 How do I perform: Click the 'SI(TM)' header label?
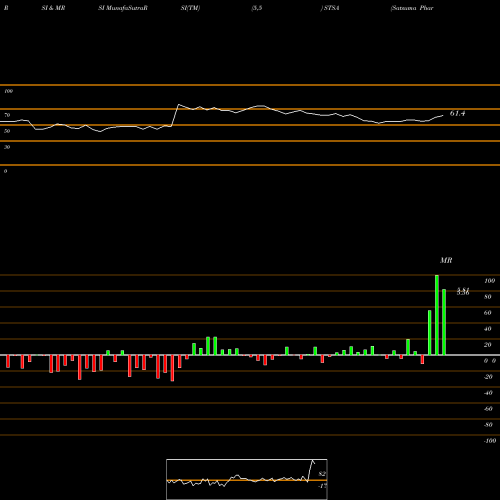pos(190,8)
